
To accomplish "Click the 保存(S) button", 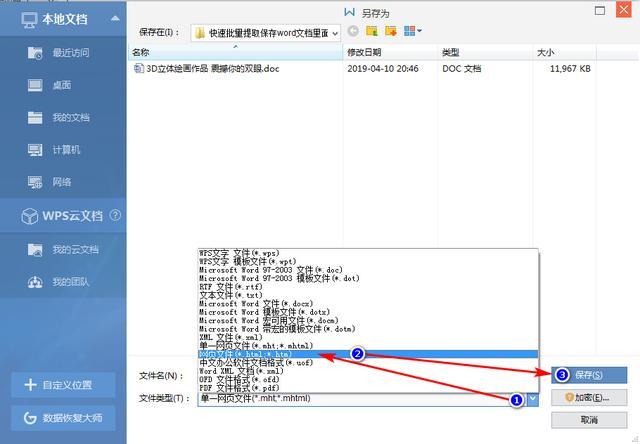I will pos(589,375).
